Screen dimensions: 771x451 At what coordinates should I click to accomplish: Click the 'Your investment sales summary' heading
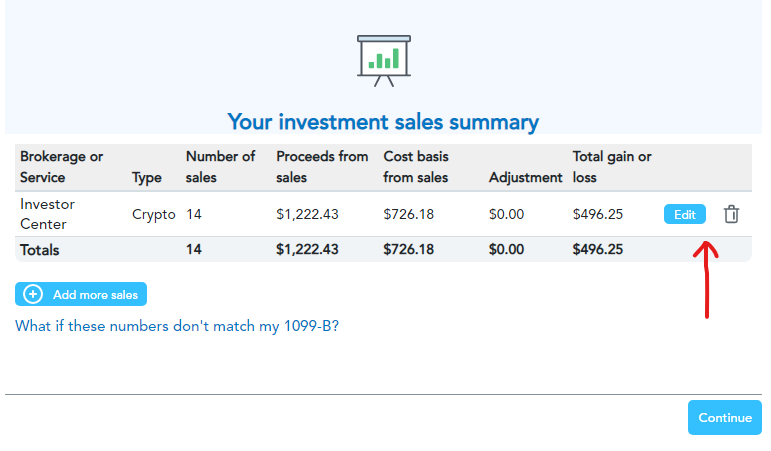[383, 123]
